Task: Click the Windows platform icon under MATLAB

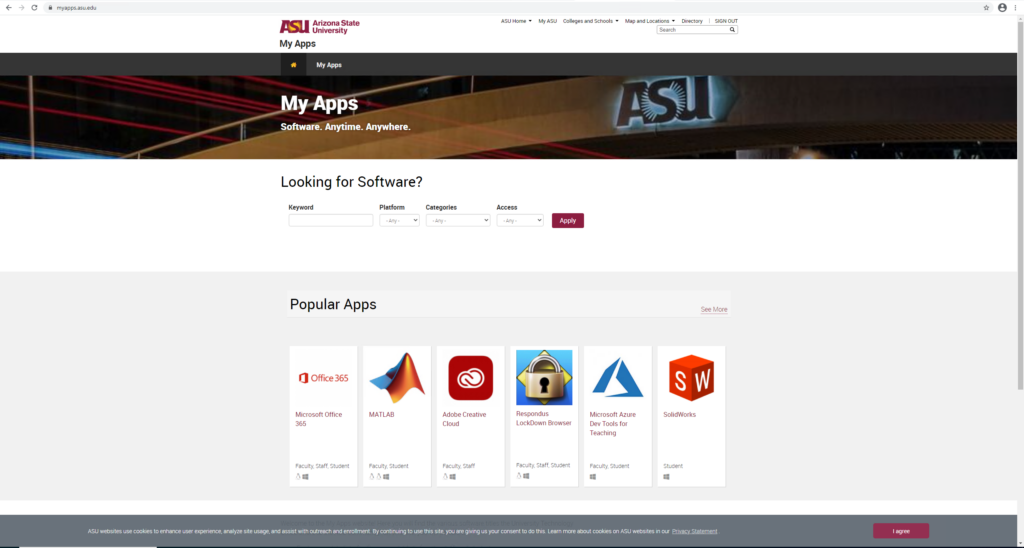Action: 386,477
